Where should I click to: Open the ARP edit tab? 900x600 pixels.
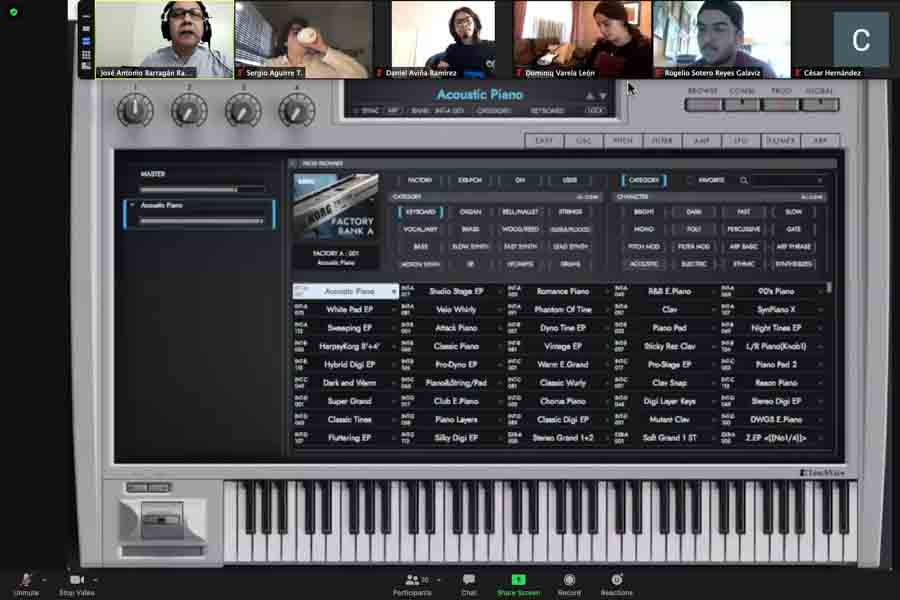pyautogui.click(x=820, y=141)
